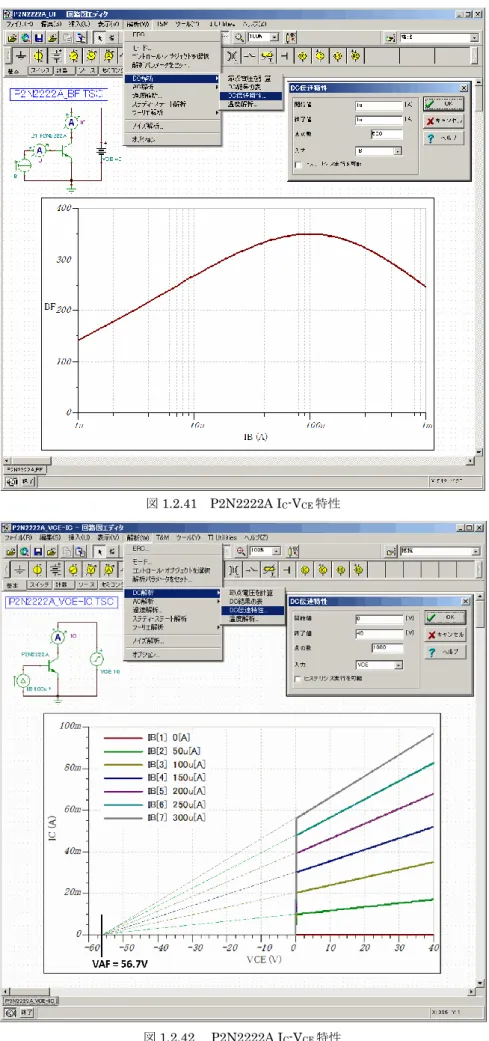The width and height of the screenshot is (489, 1041).
Task: Switch to スイッチ component tab in VCE-IC window
Action: [40, 585]
